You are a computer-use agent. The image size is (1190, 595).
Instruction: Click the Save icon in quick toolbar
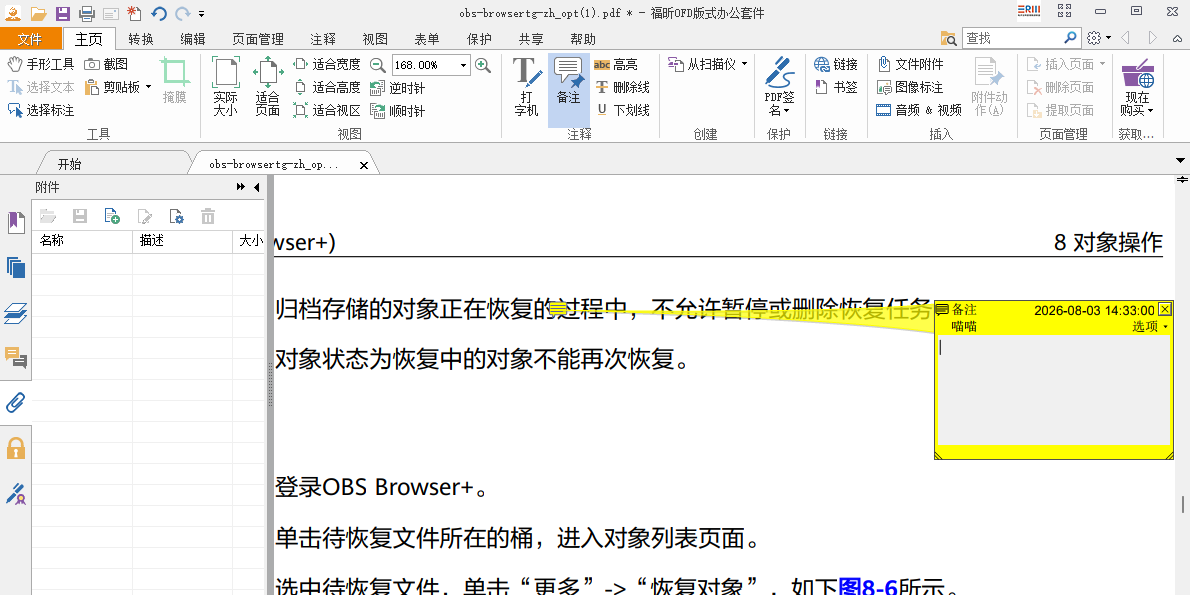point(63,13)
